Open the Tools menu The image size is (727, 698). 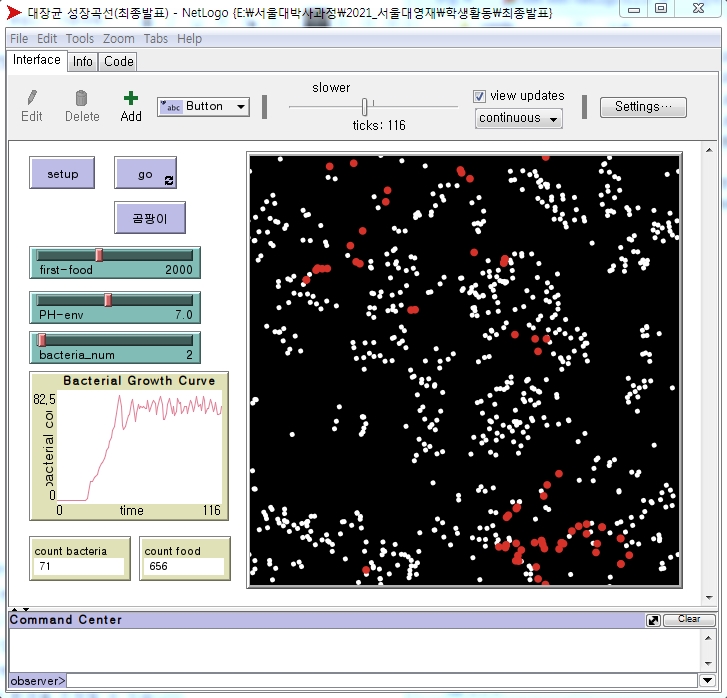[x=80, y=38]
